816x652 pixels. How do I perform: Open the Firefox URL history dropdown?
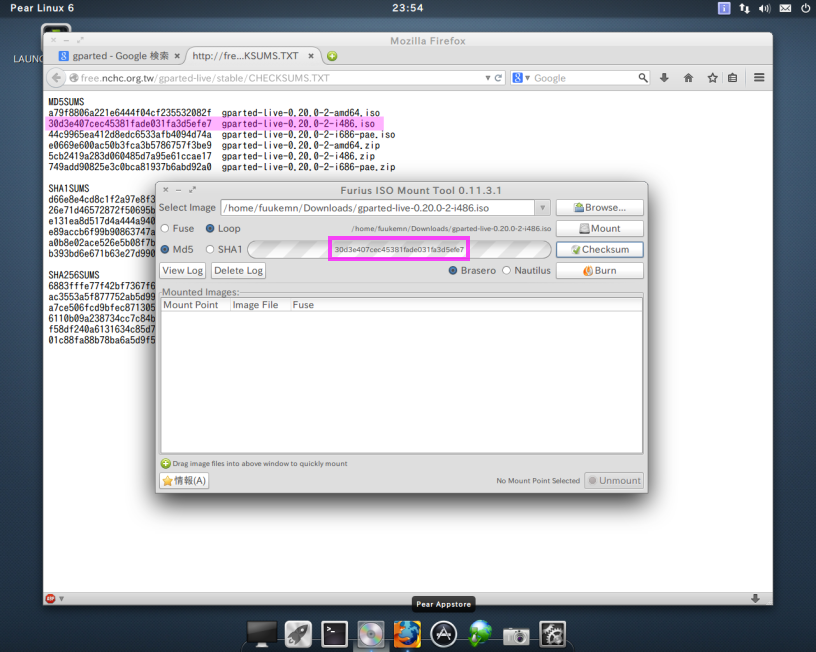click(x=488, y=78)
